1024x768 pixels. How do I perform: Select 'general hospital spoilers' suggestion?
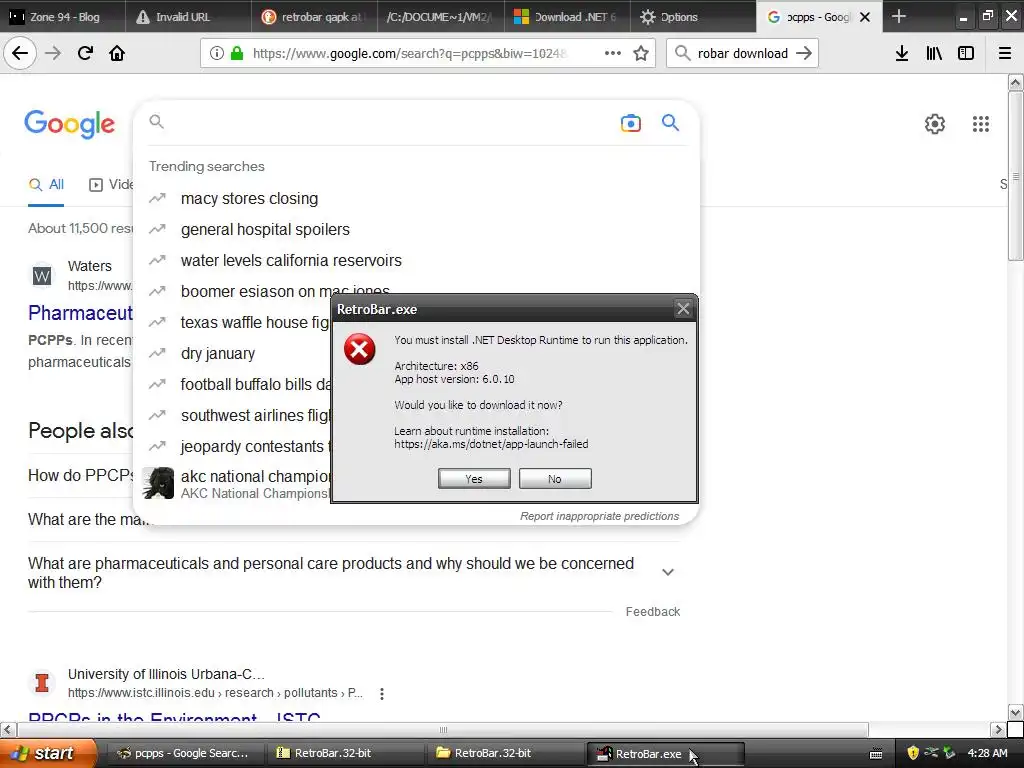coord(418,229)
